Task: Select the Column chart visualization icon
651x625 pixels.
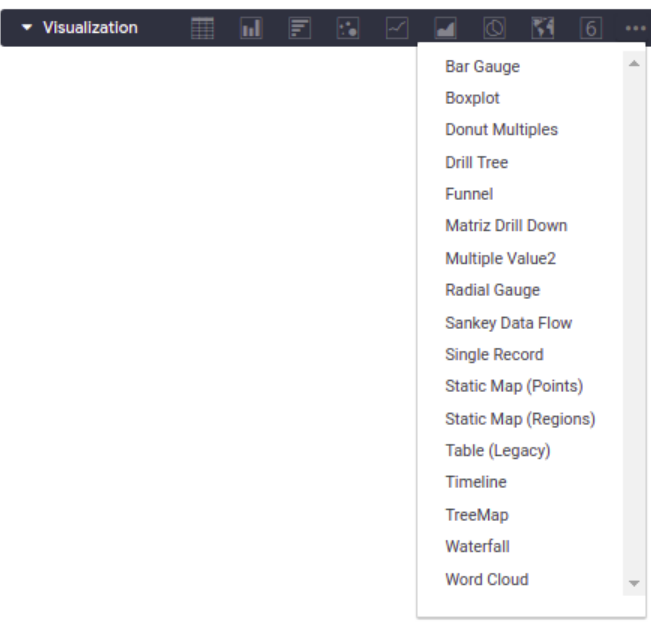Action: pyautogui.click(x=251, y=28)
